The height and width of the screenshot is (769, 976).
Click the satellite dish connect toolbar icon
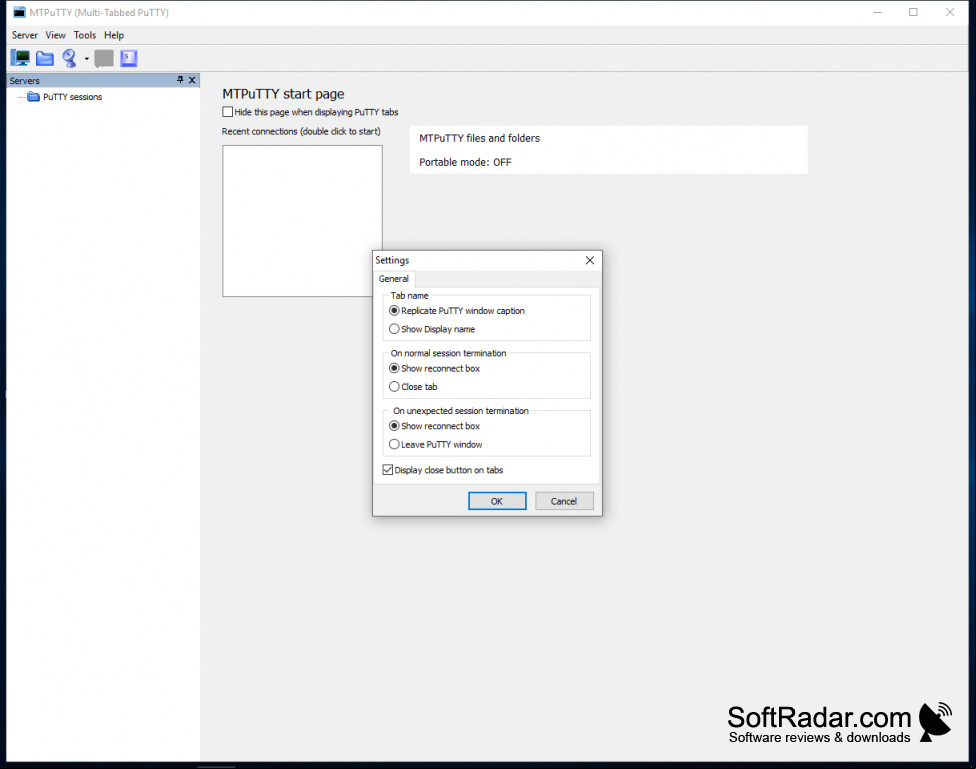click(x=69, y=59)
